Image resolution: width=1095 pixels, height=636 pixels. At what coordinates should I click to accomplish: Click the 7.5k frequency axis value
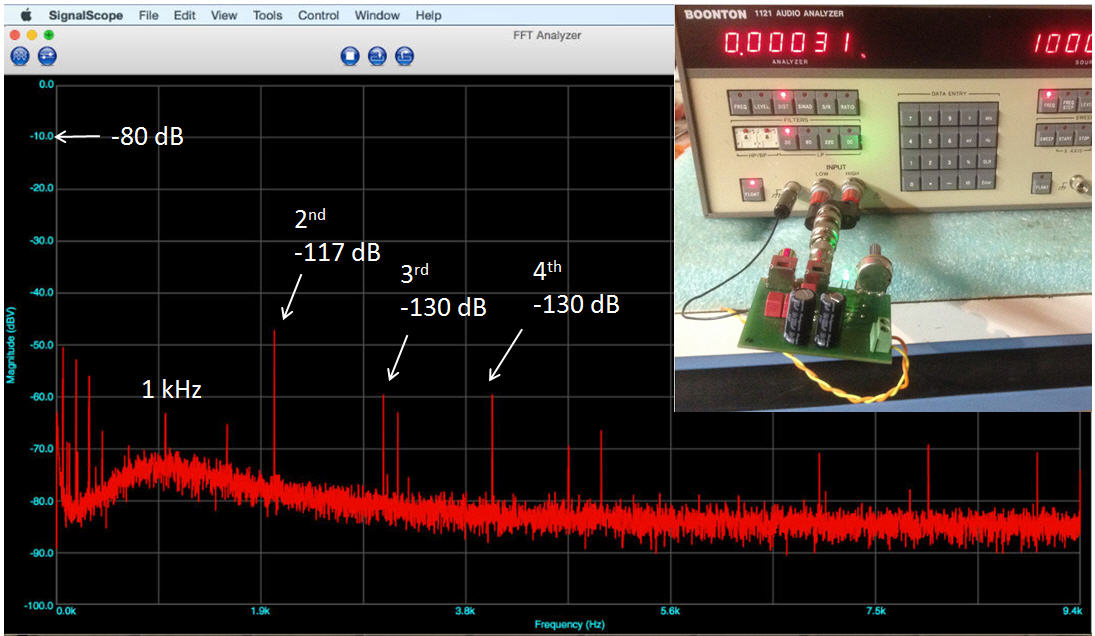point(876,611)
